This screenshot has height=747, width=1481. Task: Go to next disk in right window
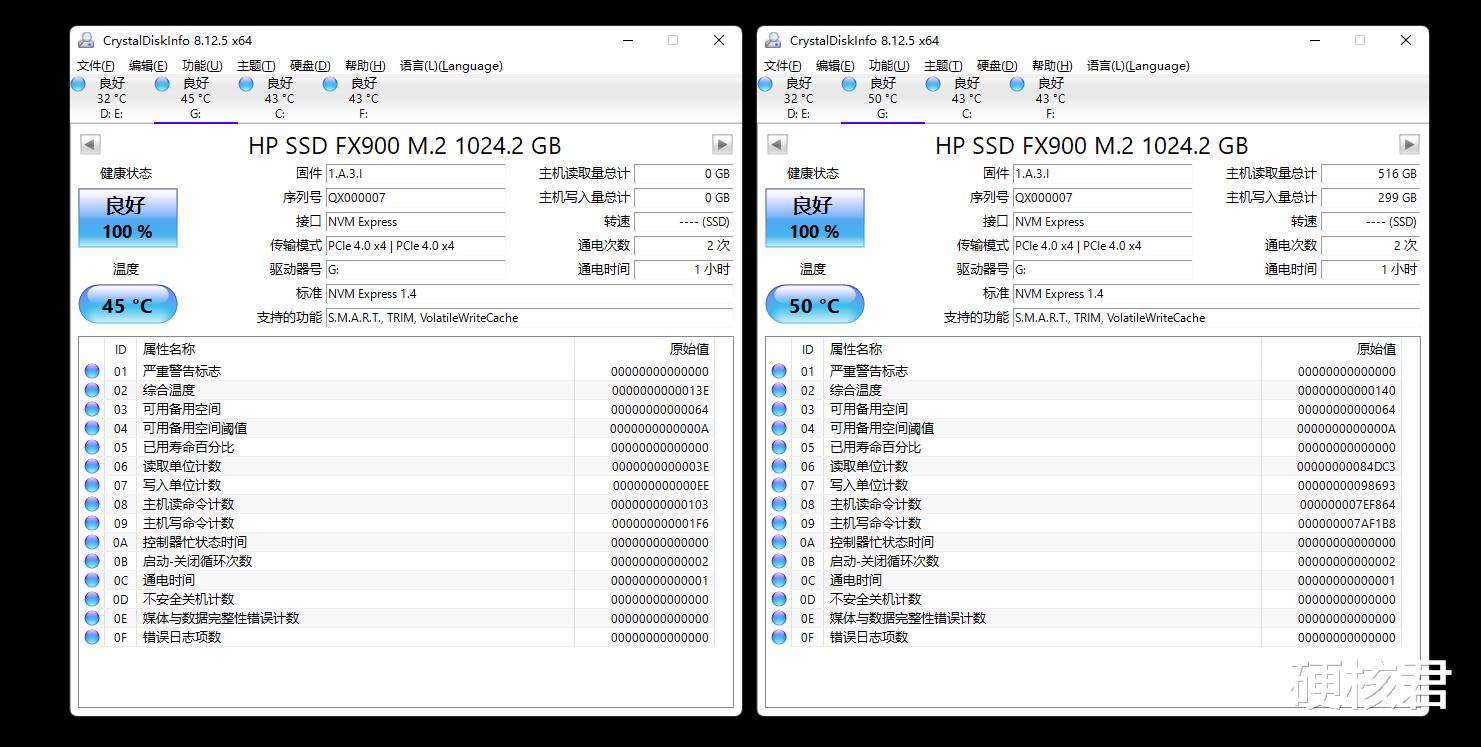[1409, 145]
